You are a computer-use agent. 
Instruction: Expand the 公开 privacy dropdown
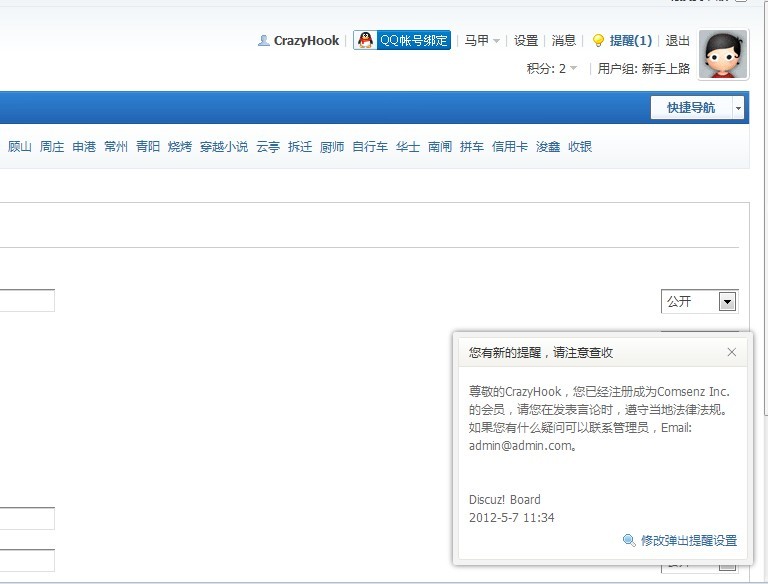[699, 301]
